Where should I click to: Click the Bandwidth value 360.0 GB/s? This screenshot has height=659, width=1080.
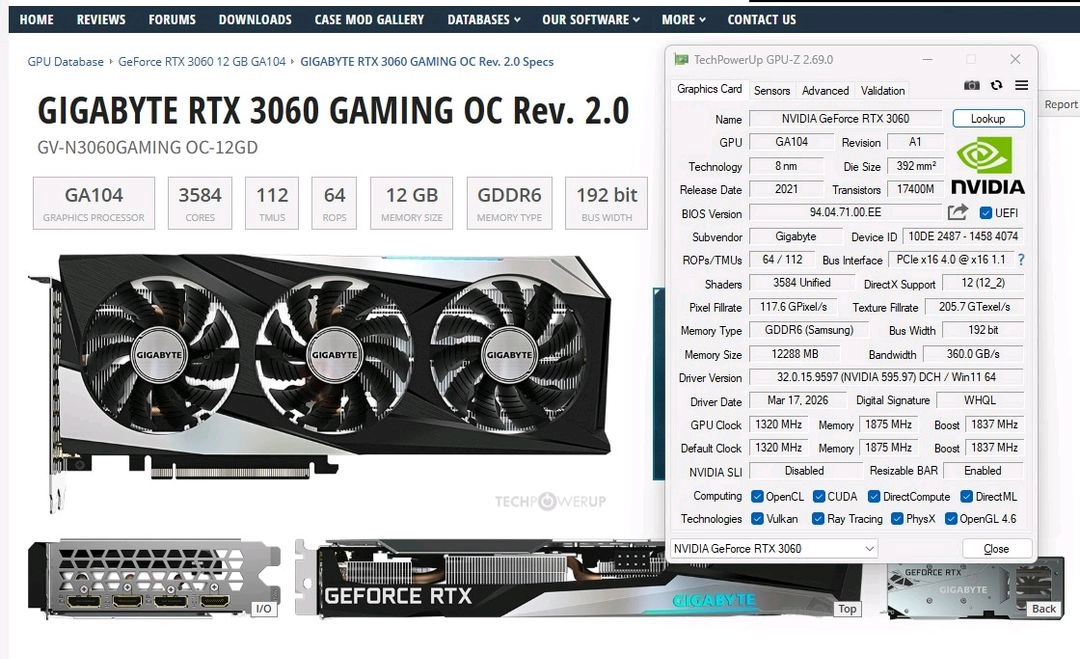(x=973, y=354)
